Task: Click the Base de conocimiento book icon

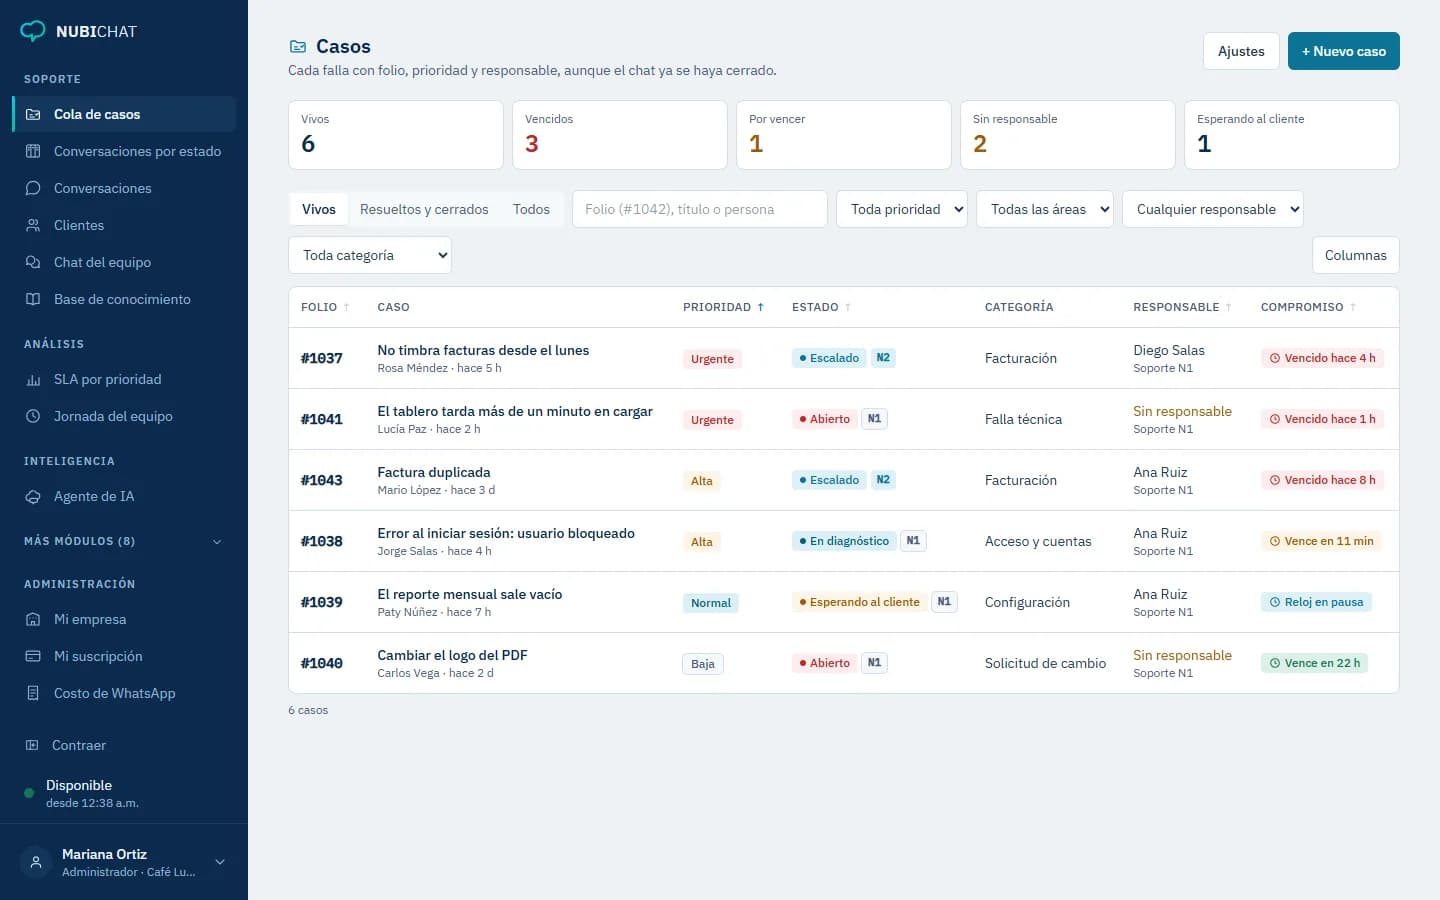Action: point(33,299)
